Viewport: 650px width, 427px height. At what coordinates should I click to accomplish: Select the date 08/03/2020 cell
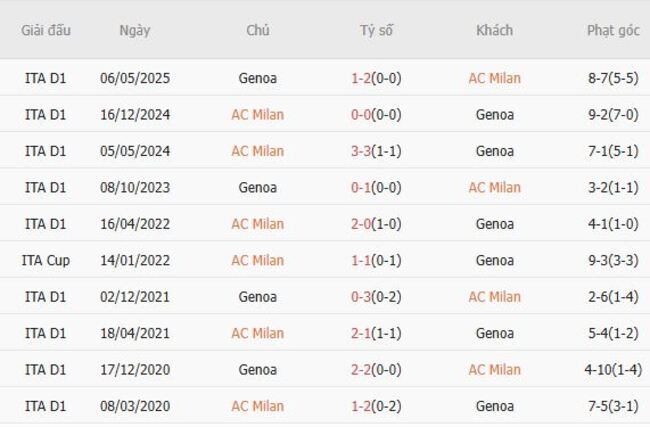pos(135,406)
